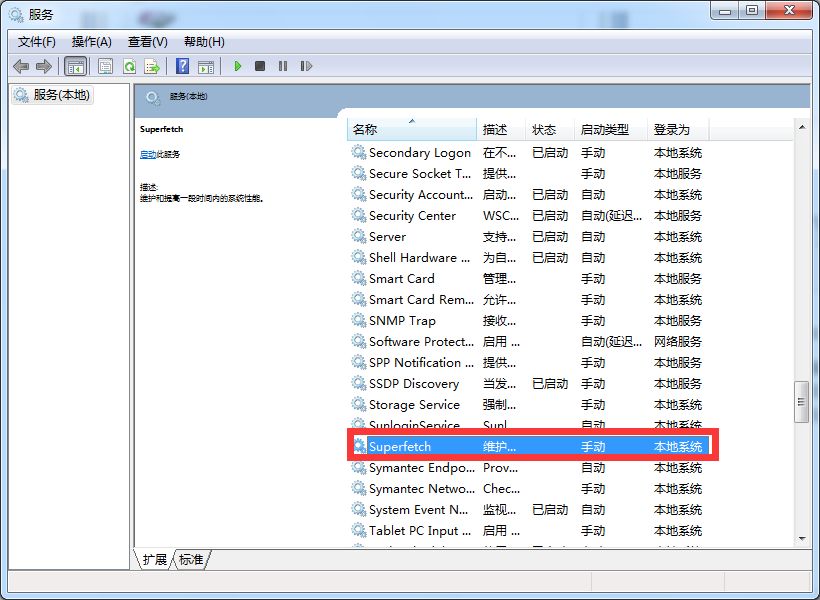Sort by the 描述 column header
The image size is (820, 600).
coord(501,129)
